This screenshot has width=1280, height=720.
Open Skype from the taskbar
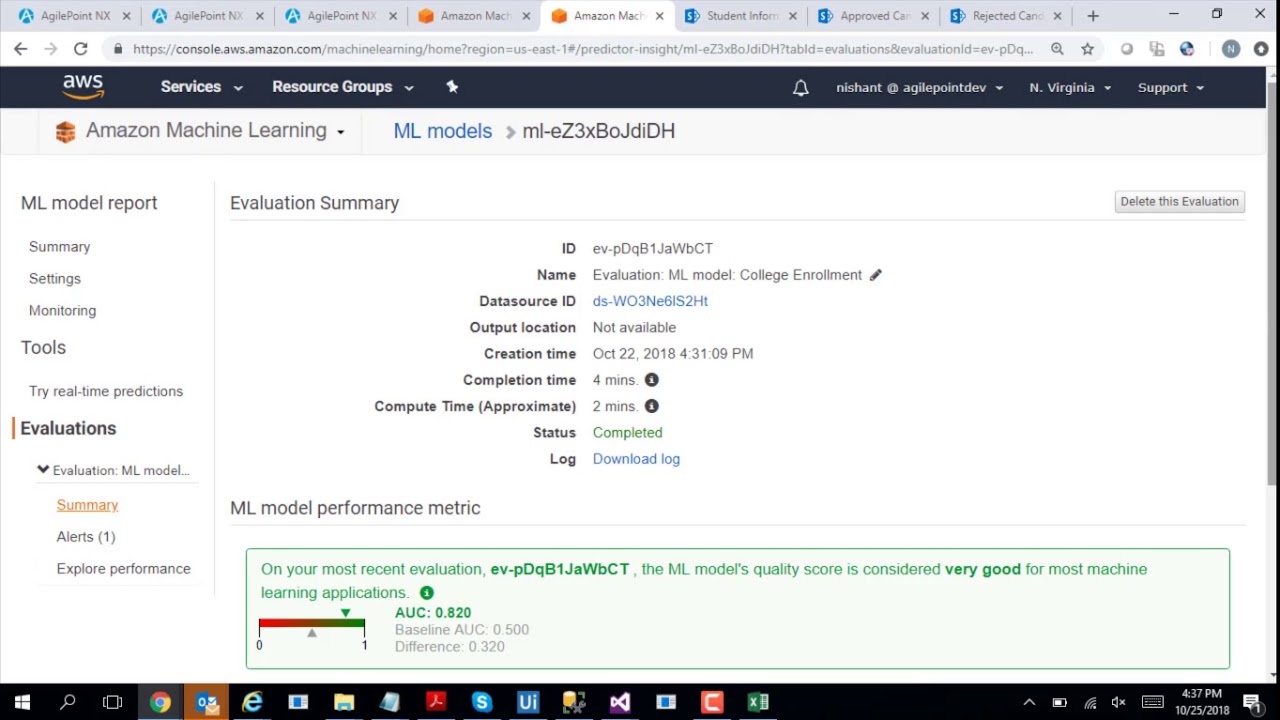481,702
